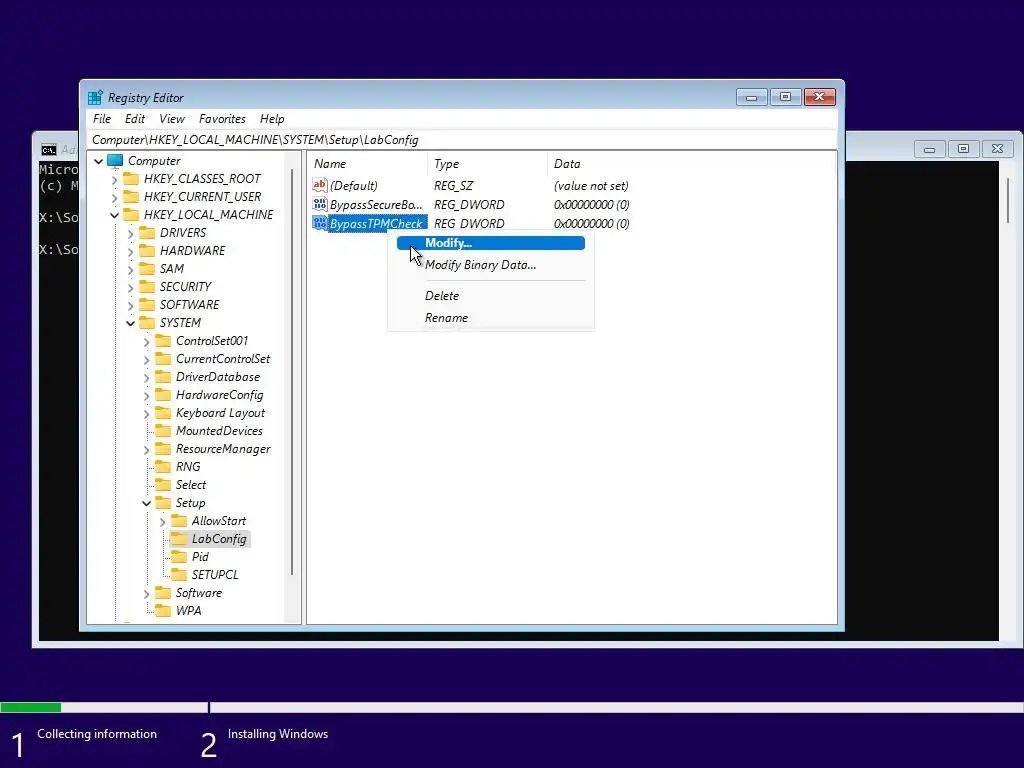Expand the Software key under SYSTEM

tap(146, 593)
